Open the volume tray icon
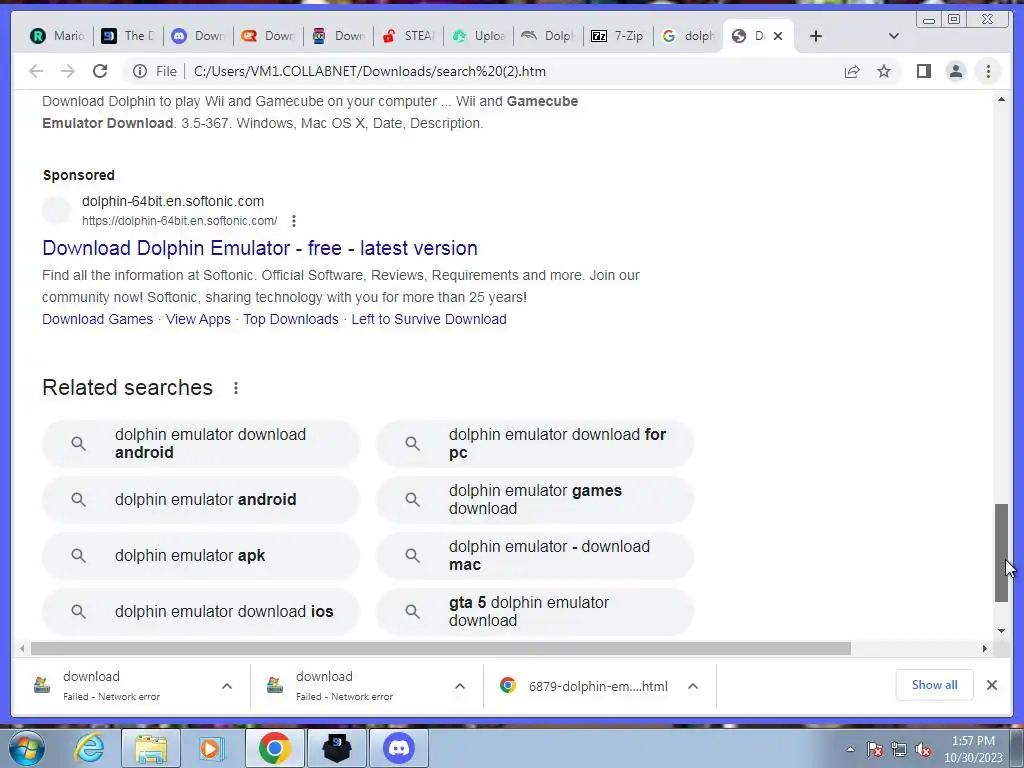This screenshot has height=768, width=1024. click(923, 749)
